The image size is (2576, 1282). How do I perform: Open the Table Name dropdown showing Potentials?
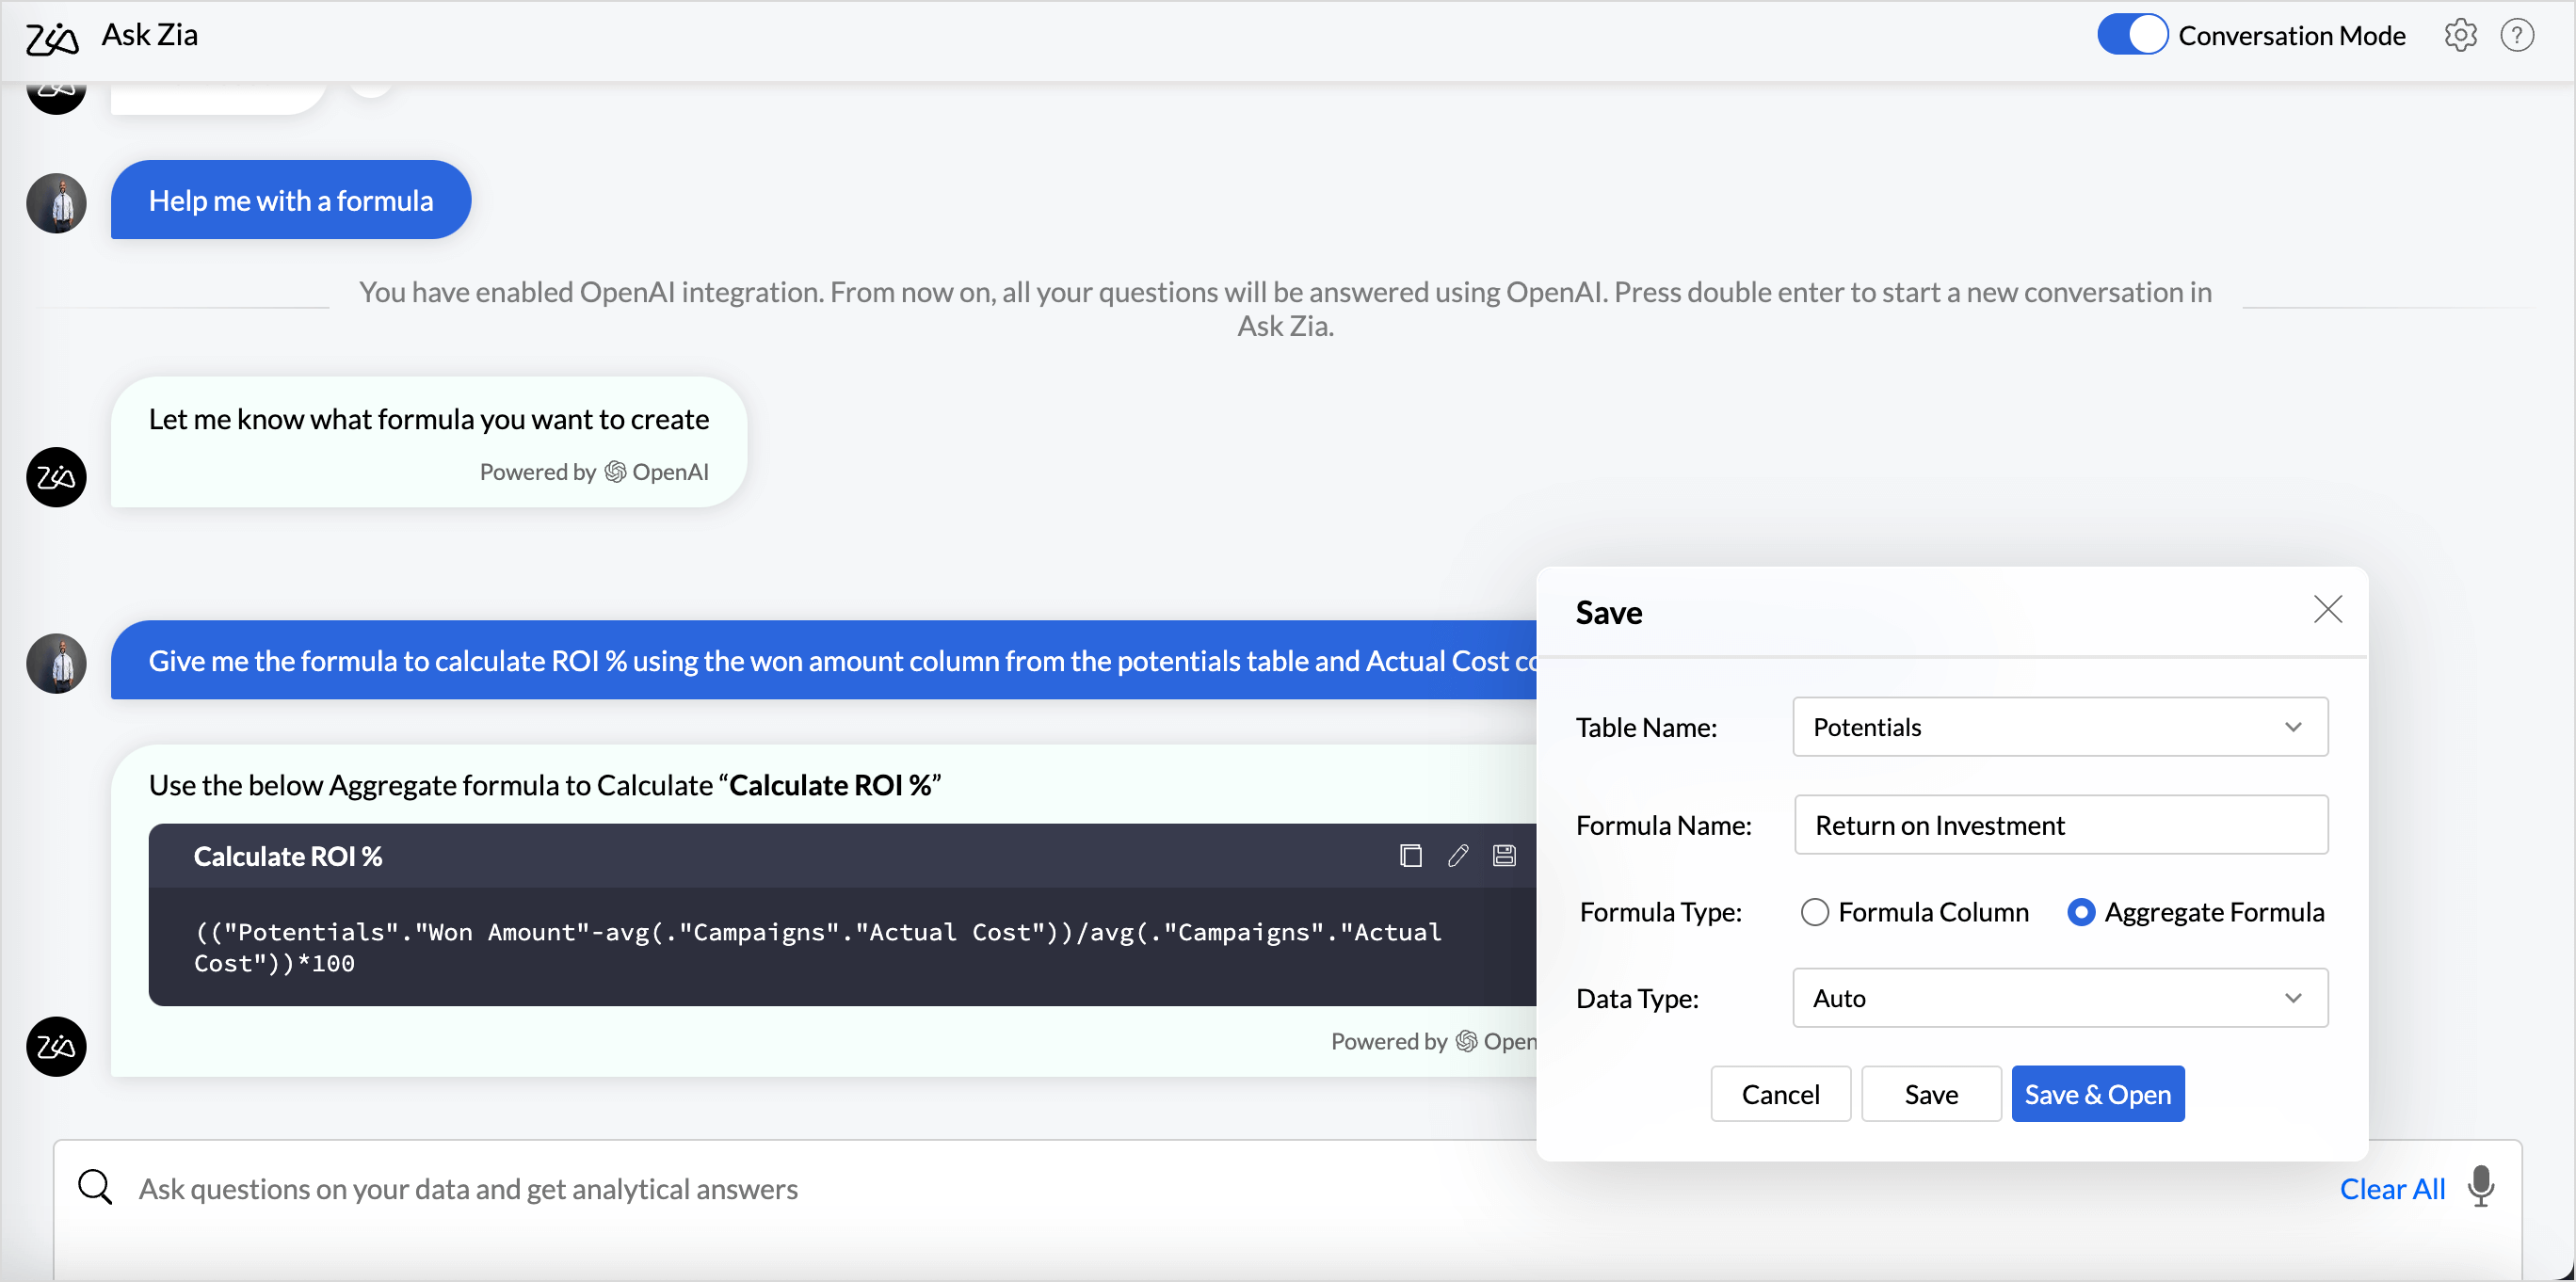[x=2060, y=727]
